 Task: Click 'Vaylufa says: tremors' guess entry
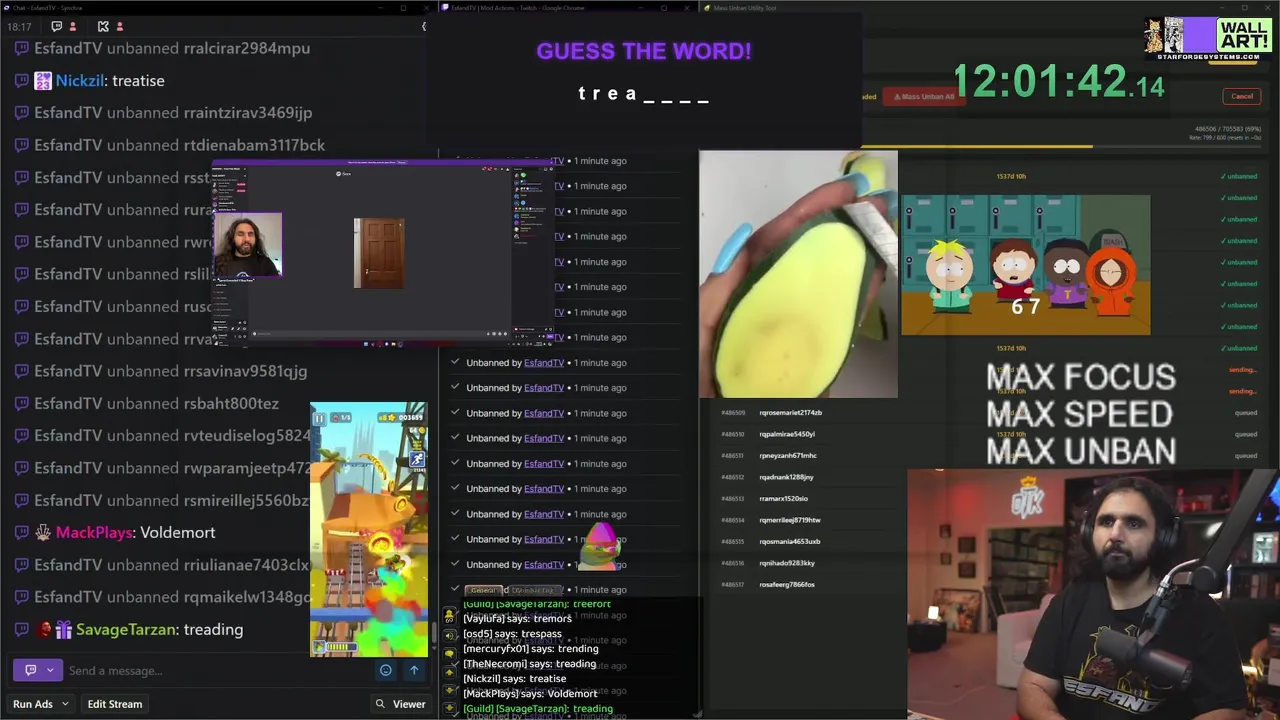[x=517, y=619]
